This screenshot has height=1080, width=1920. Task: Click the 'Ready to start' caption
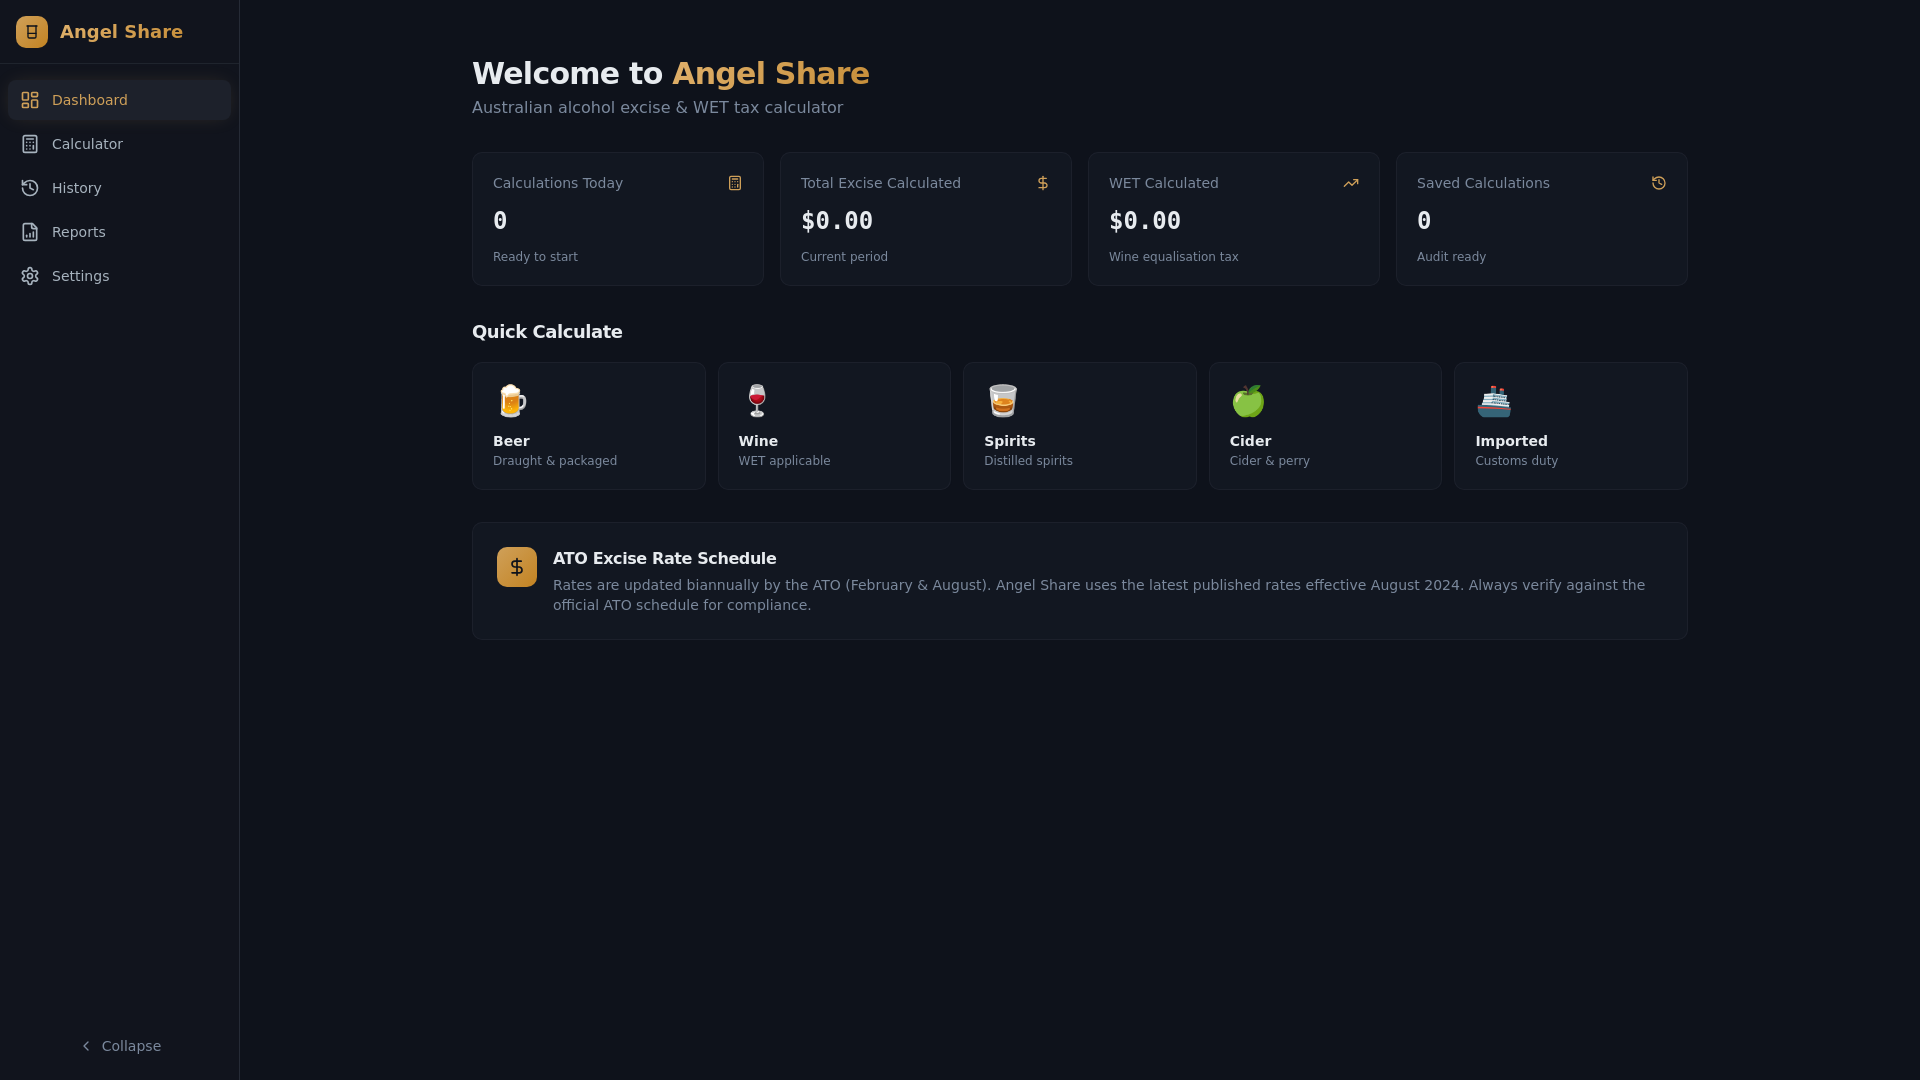(x=535, y=257)
